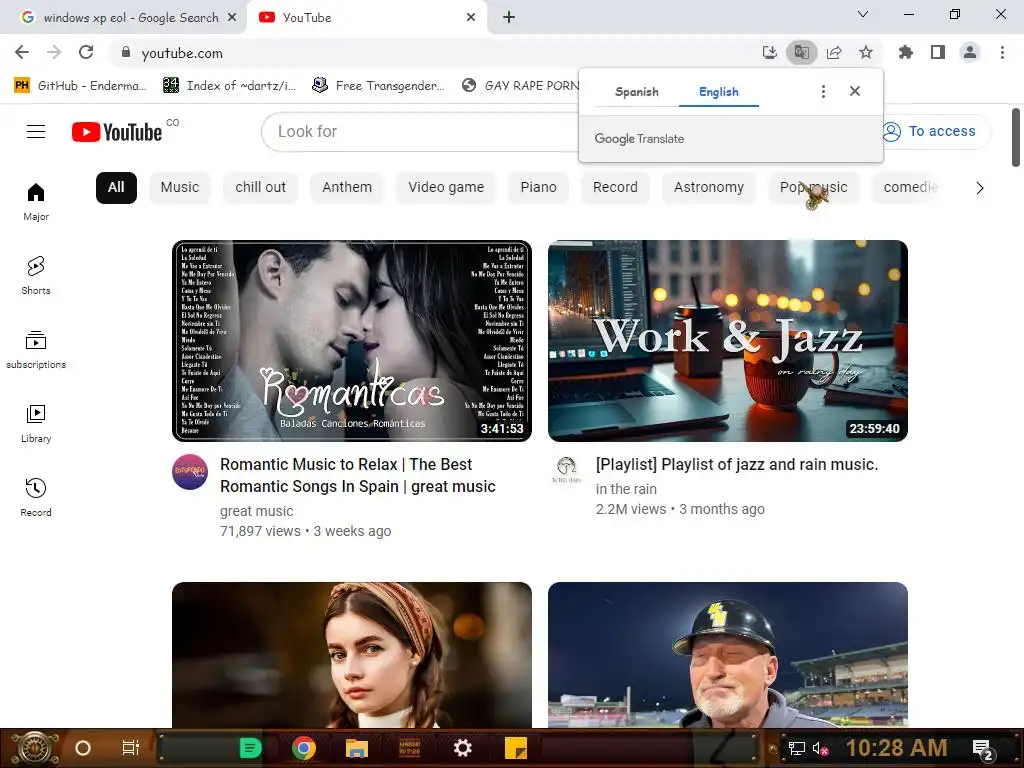Open Playlist of jazz and rain music title
This screenshot has height=768, width=1024.
(737, 464)
